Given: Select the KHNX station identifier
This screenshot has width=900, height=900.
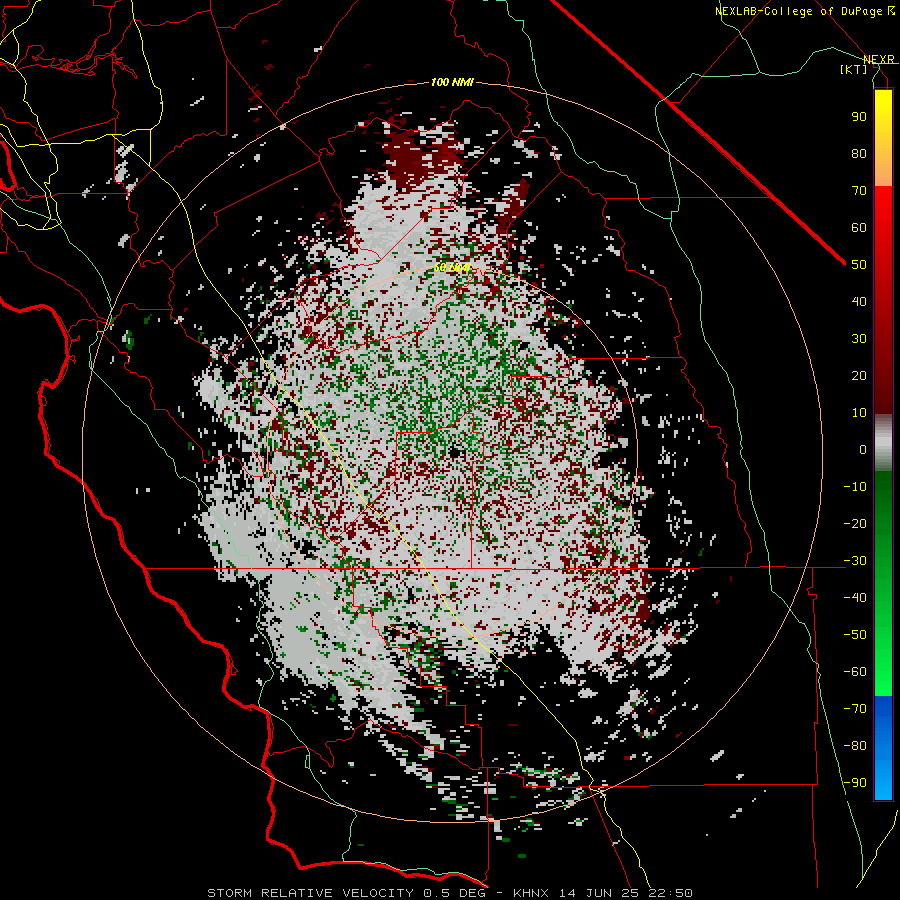Looking at the screenshot, I should click(x=531, y=893).
